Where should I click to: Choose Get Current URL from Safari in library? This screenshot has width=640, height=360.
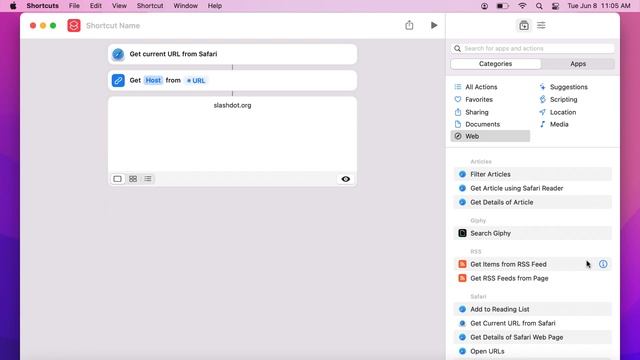pos(533,323)
